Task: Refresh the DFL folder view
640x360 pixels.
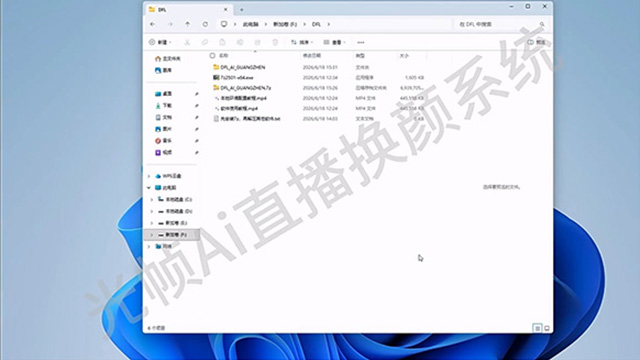Action: pyautogui.click(x=205, y=24)
